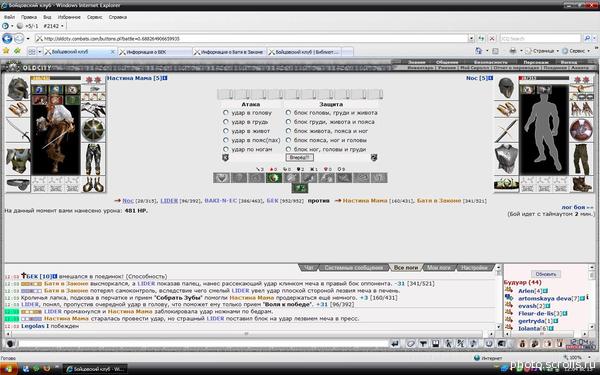Click the power icon in bottom toolbar
The height and width of the screenshot is (375, 600).
(489, 344)
